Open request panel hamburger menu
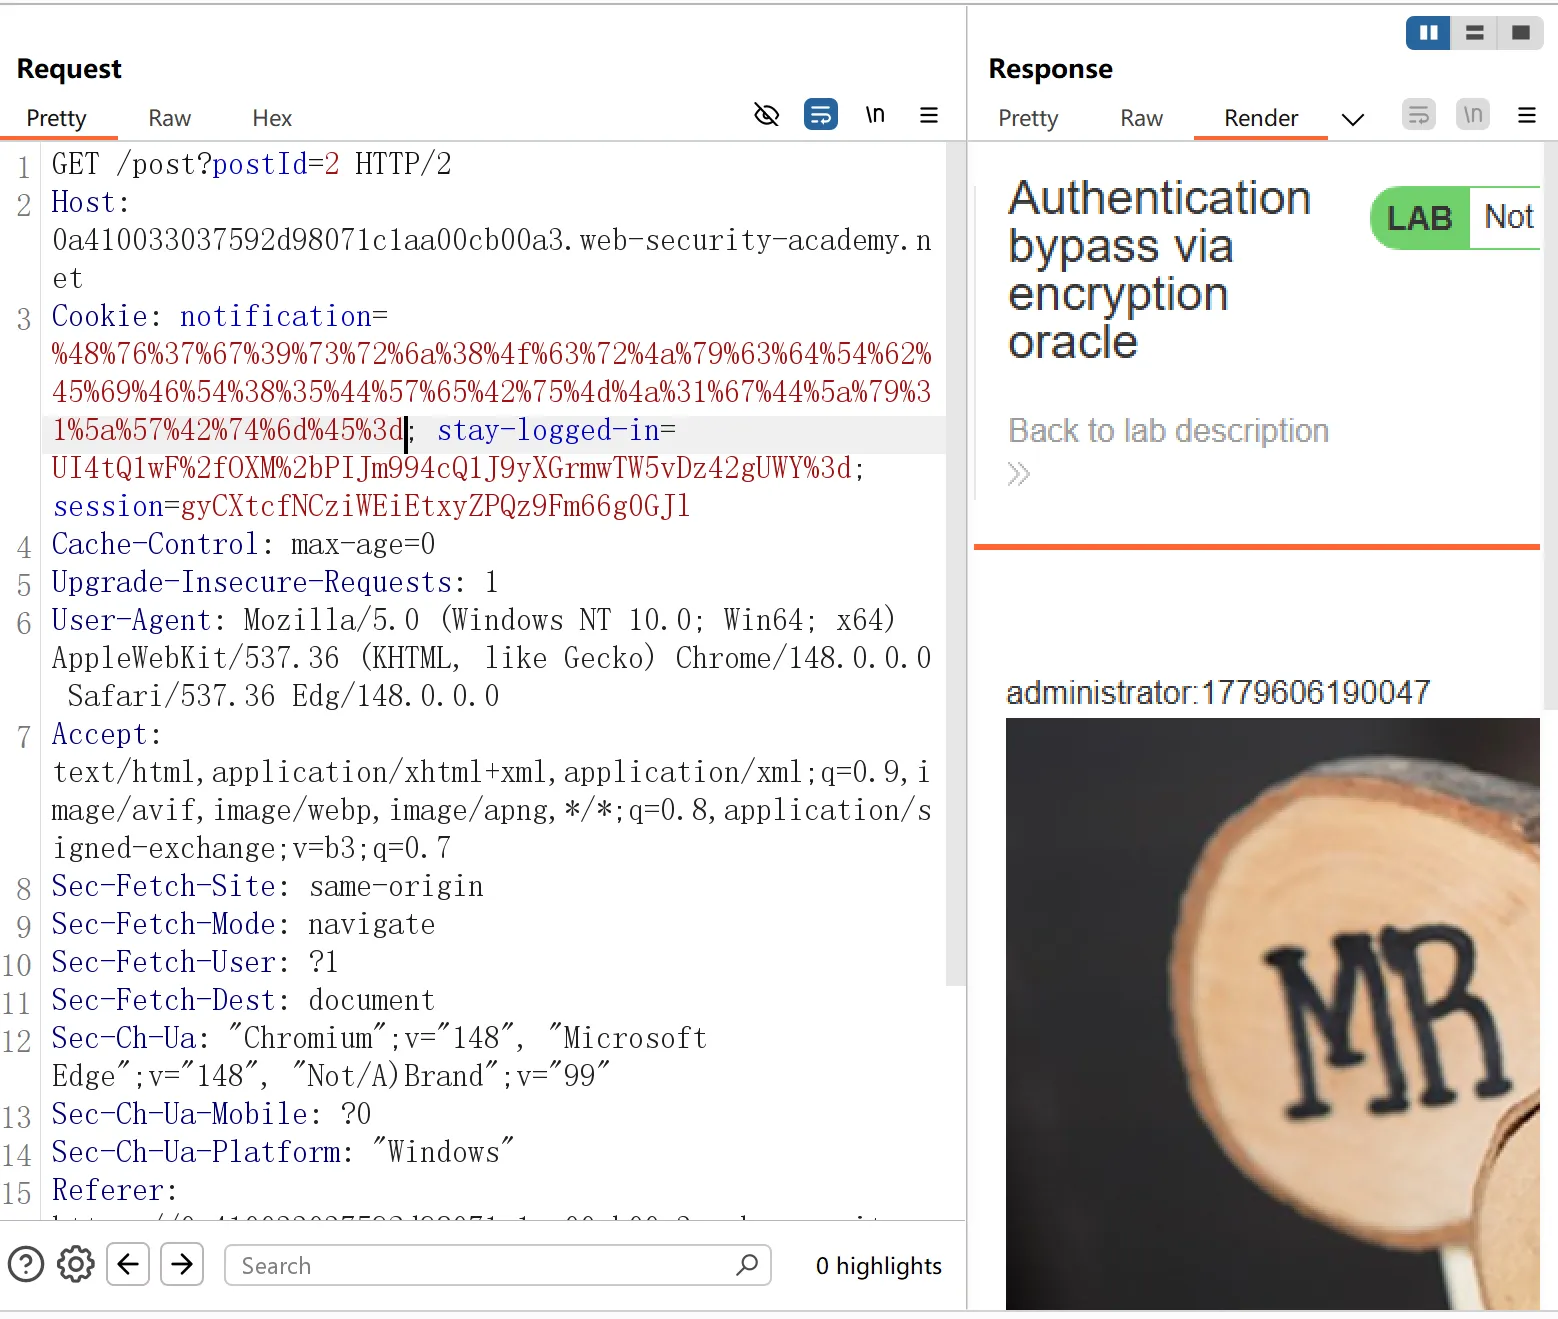Image resolution: width=1558 pixels, height=1319 pixels. [929, 115]
